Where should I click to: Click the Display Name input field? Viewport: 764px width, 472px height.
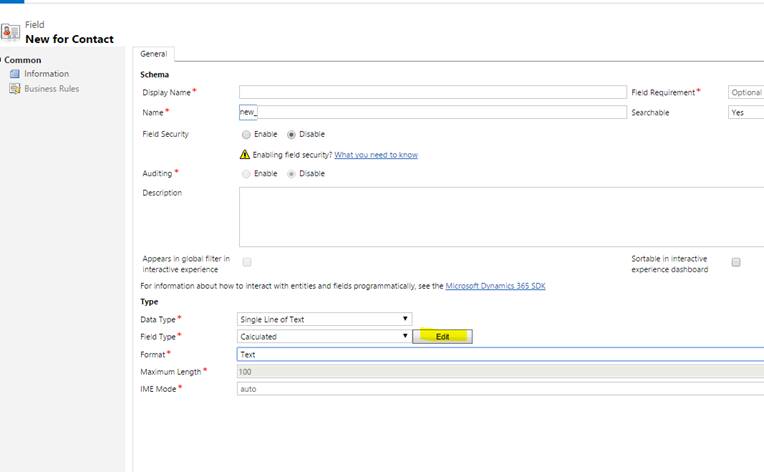[x=433, y=92]
